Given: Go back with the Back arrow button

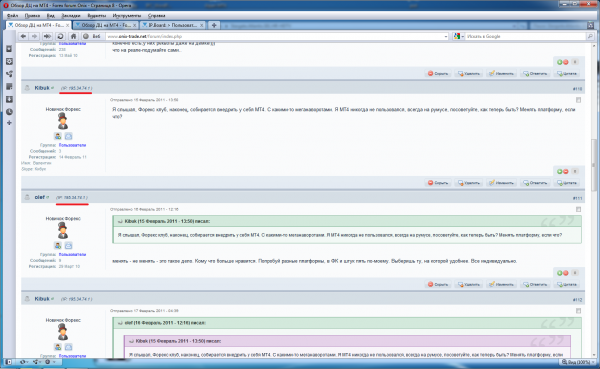Looking at the screenshot, I should pos(23,36).
